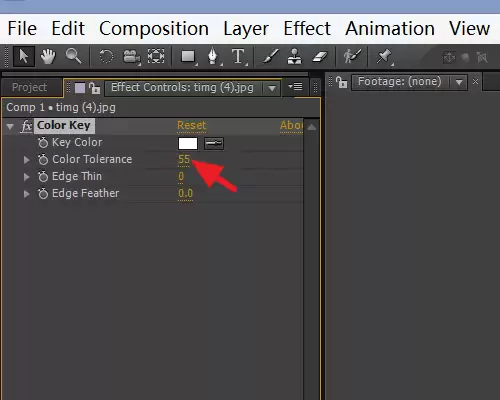
Task: Select the Horizontal Type tool
Action: pyautogui.click(x=238, y=56)
